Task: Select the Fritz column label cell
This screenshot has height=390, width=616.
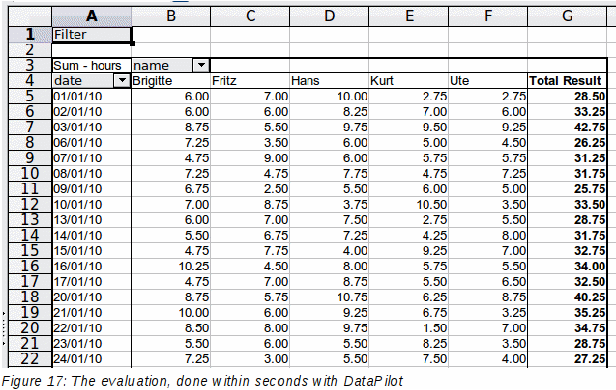Action: click(250, 81)
